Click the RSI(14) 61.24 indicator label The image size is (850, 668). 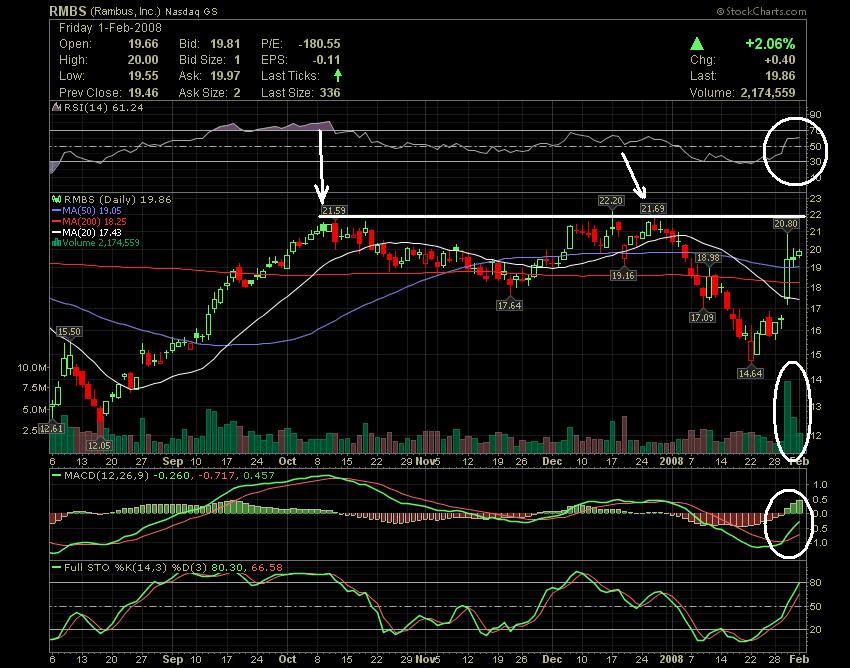tap(104, 107)
